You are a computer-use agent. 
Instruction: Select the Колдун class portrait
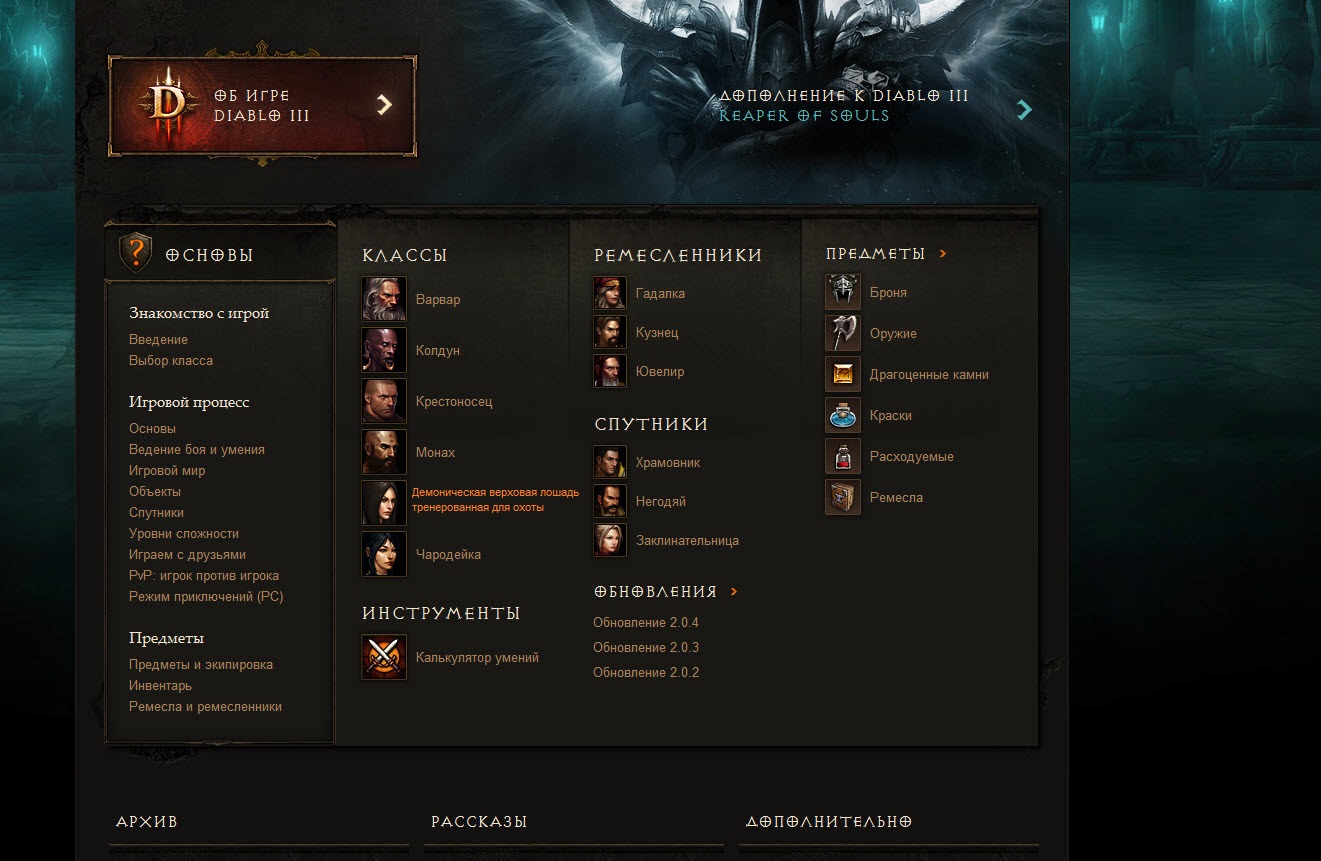[384, 350]
